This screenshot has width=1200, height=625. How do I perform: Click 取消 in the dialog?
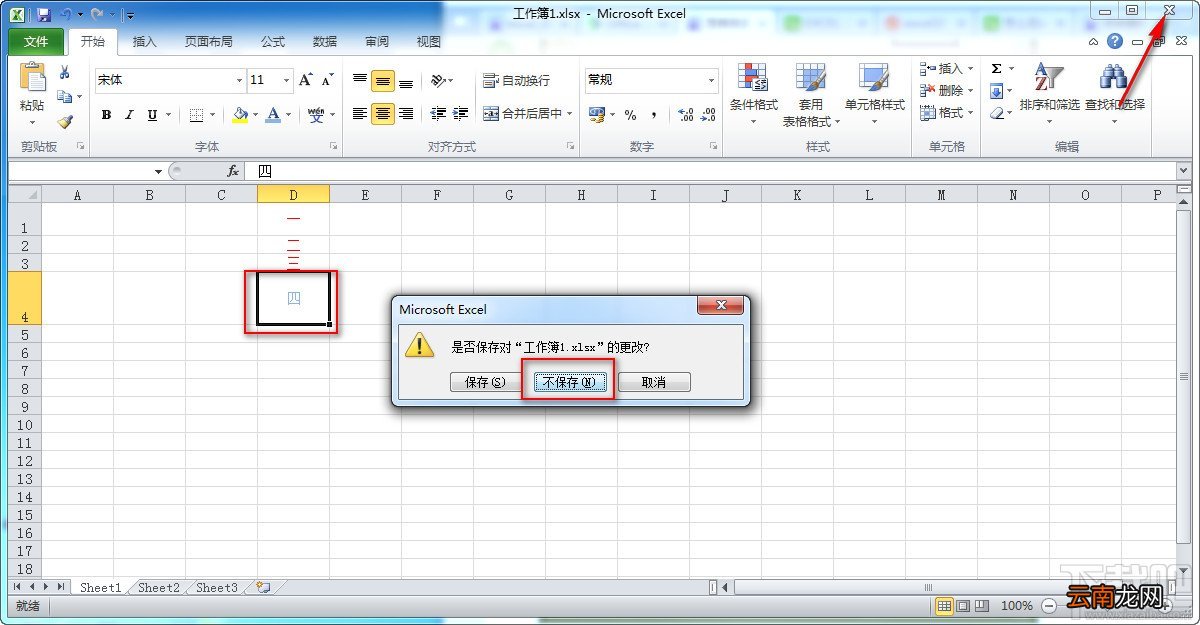[x=654, y=382]
